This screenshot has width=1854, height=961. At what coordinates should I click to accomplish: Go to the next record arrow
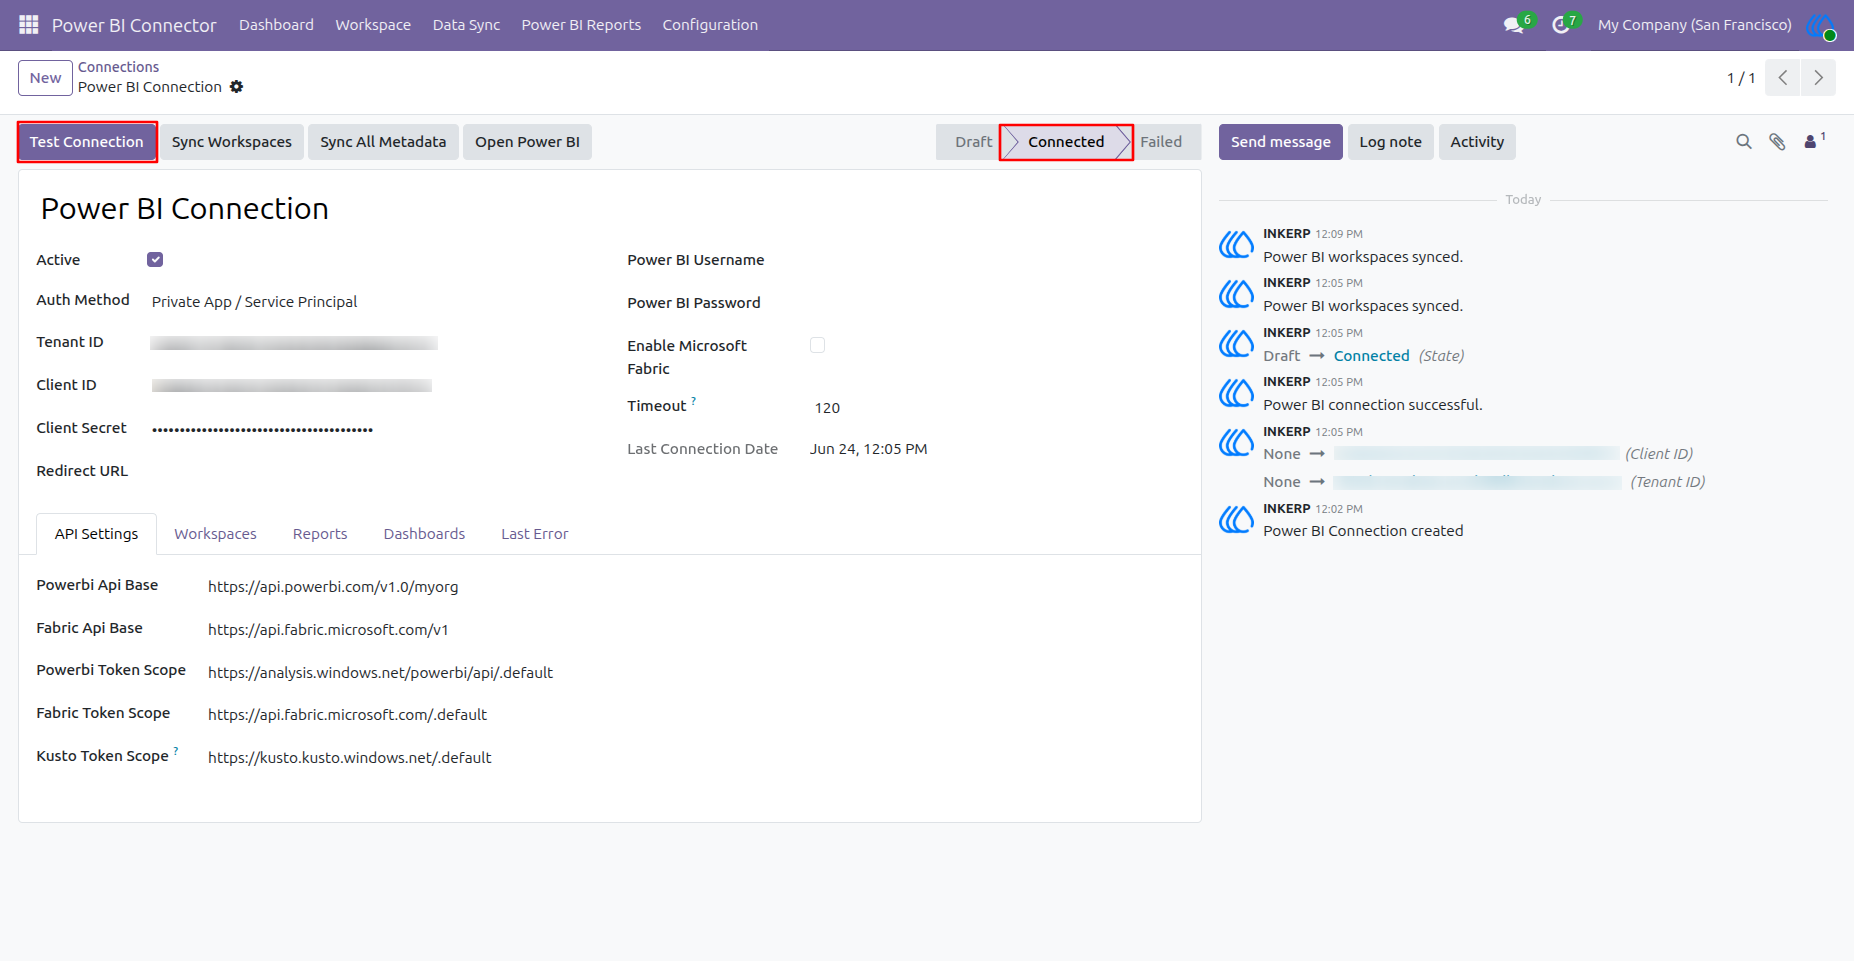[1818, 78]
